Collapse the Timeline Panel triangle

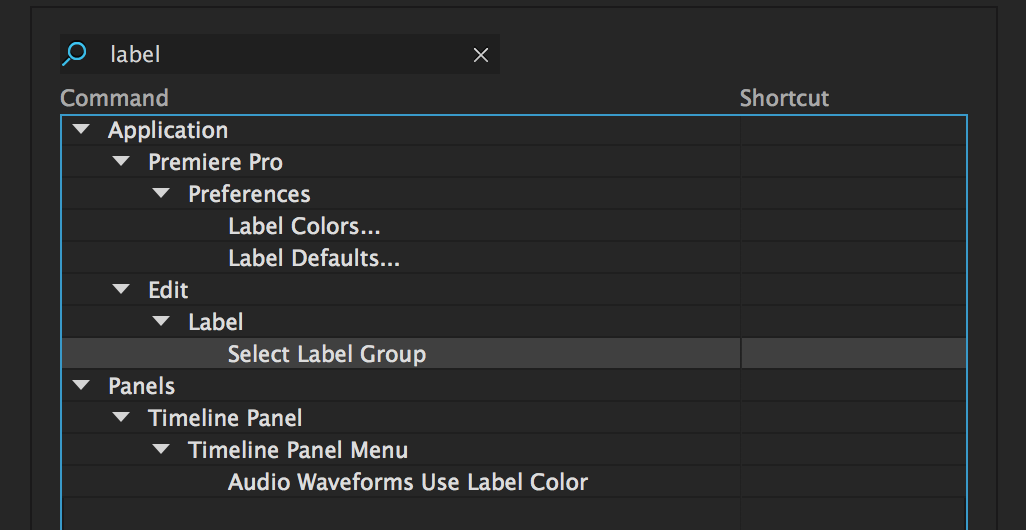coord(121,417)
